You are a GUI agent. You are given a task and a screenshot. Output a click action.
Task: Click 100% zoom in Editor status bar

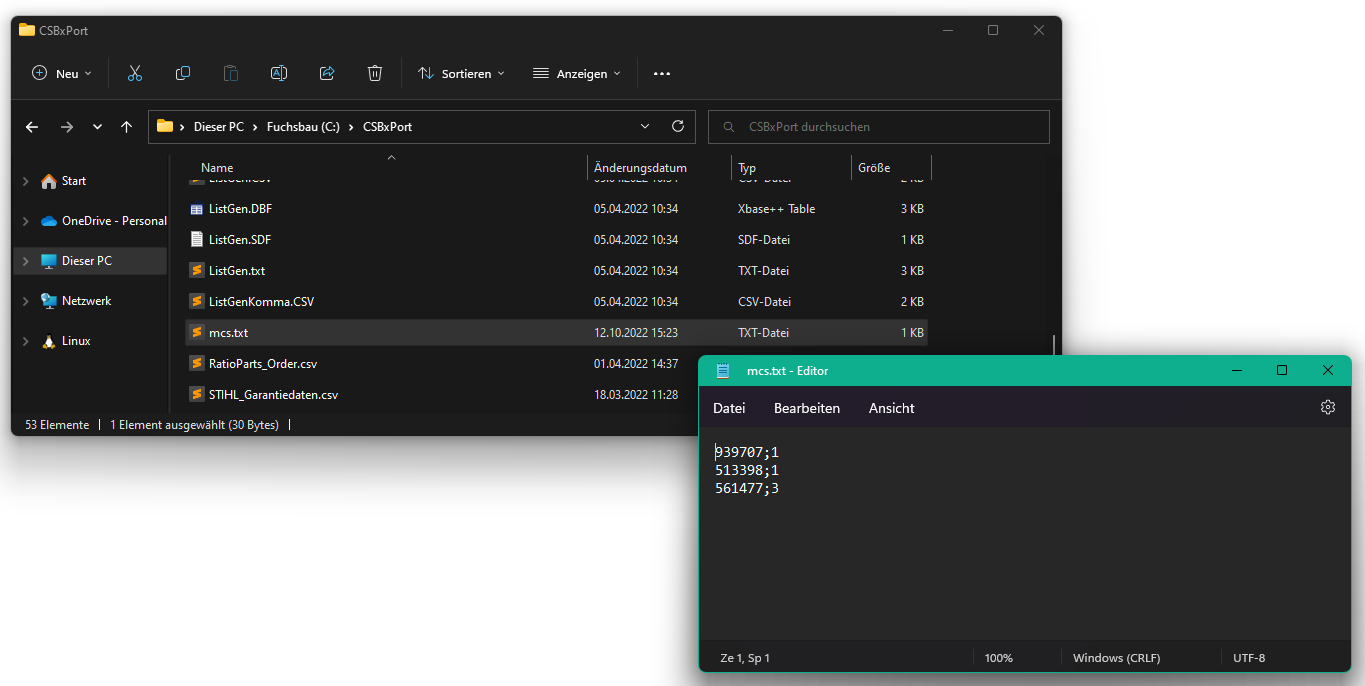[x=999, y=658]
